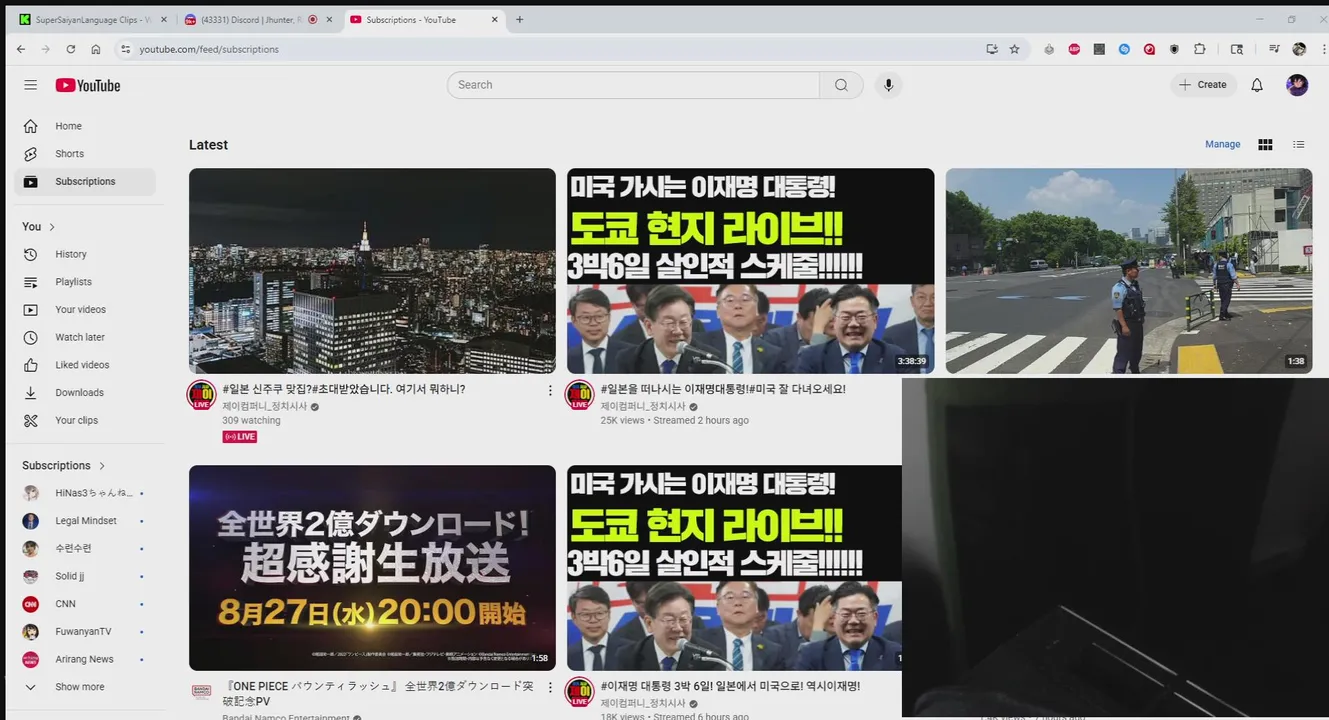This screenshot has height=720, width=1329.
Task: Click the Create button
Action: coord(1203,85)
